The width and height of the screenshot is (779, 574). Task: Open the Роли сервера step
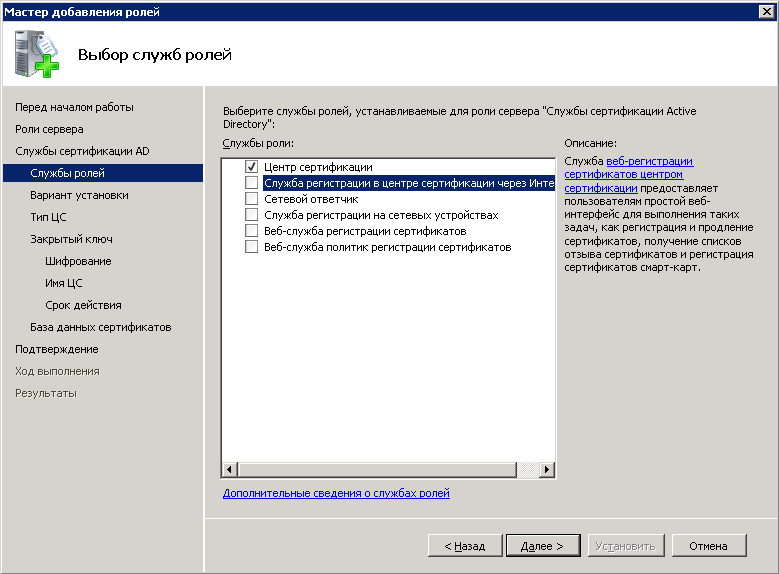coord(49,129)
